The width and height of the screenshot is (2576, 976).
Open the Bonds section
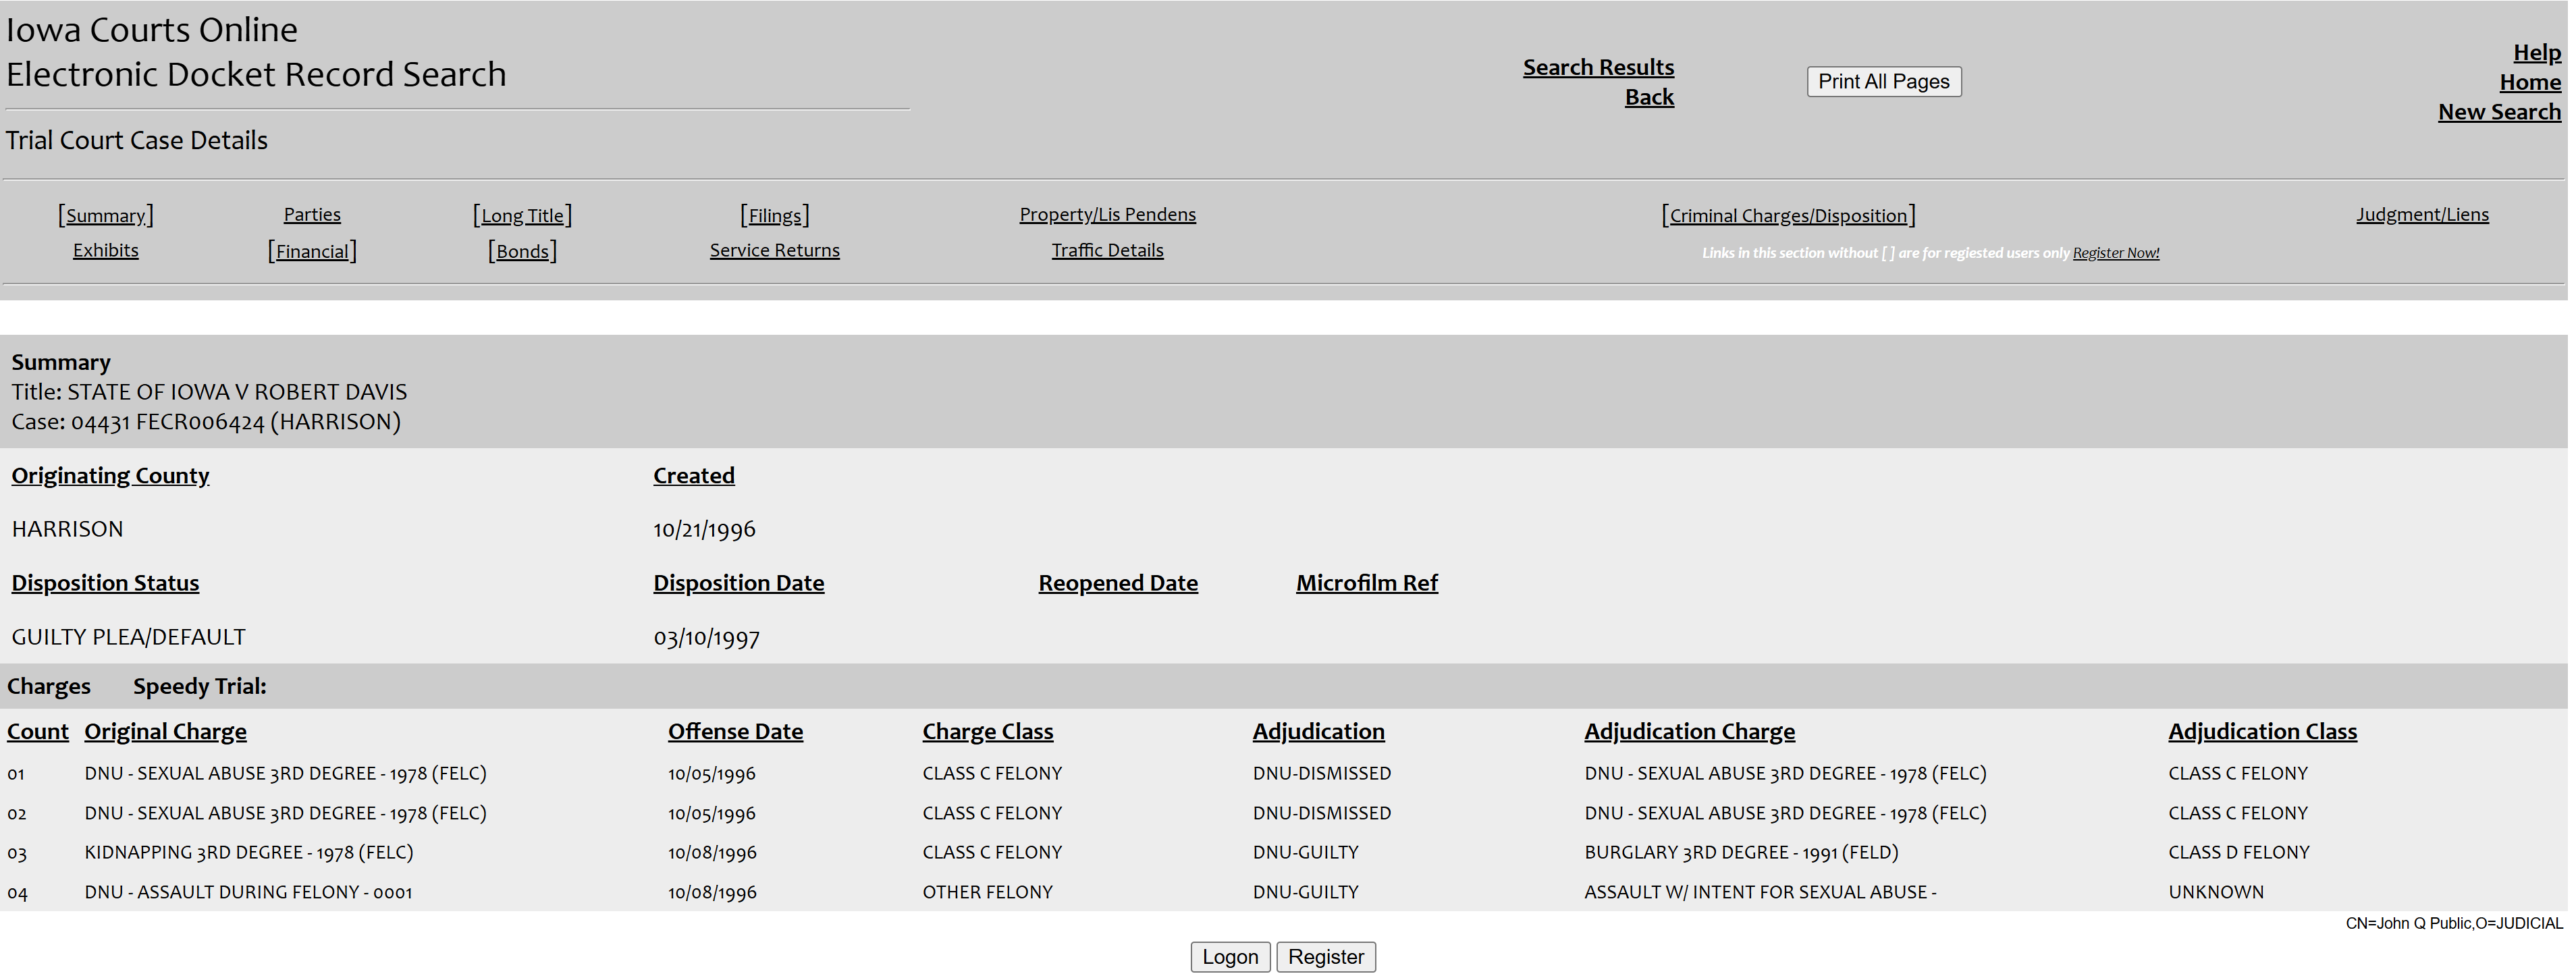[522, 251]
